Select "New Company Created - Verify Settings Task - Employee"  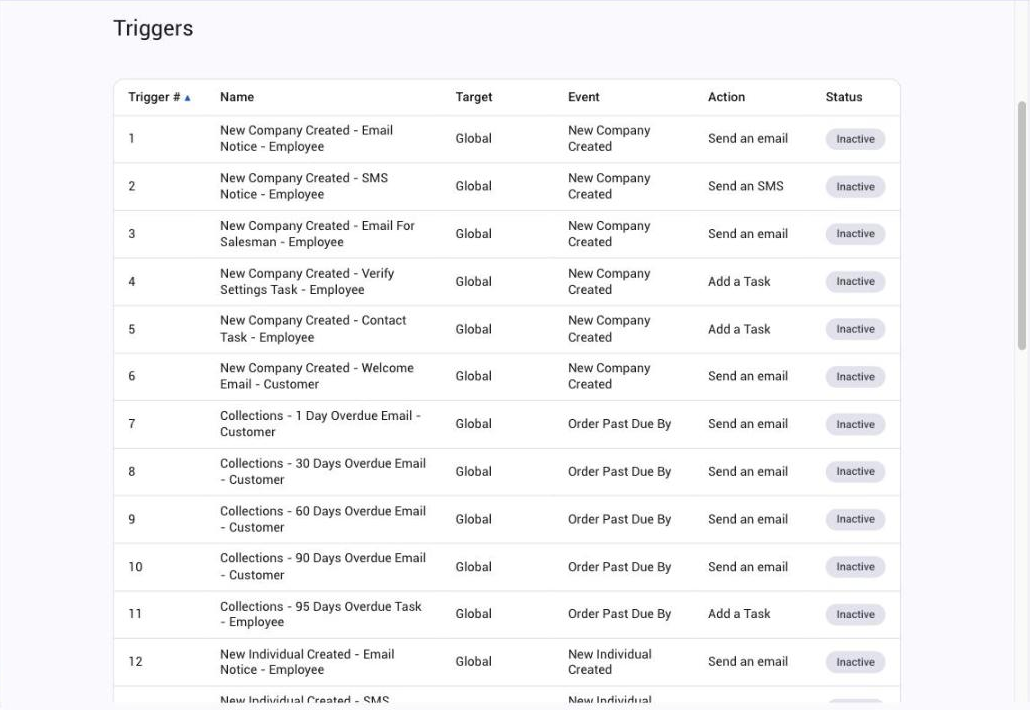(307, 281)
